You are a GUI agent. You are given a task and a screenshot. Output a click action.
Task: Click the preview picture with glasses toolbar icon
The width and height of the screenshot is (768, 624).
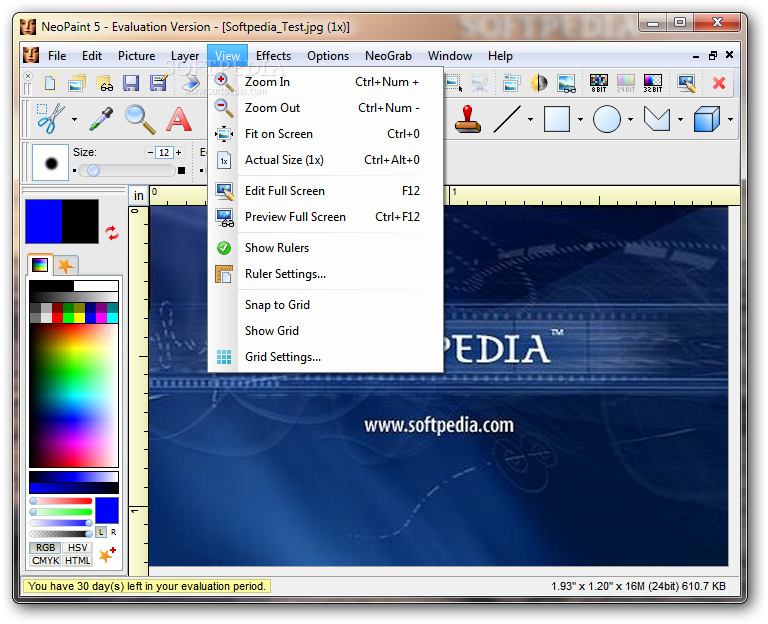click(566, 83)
